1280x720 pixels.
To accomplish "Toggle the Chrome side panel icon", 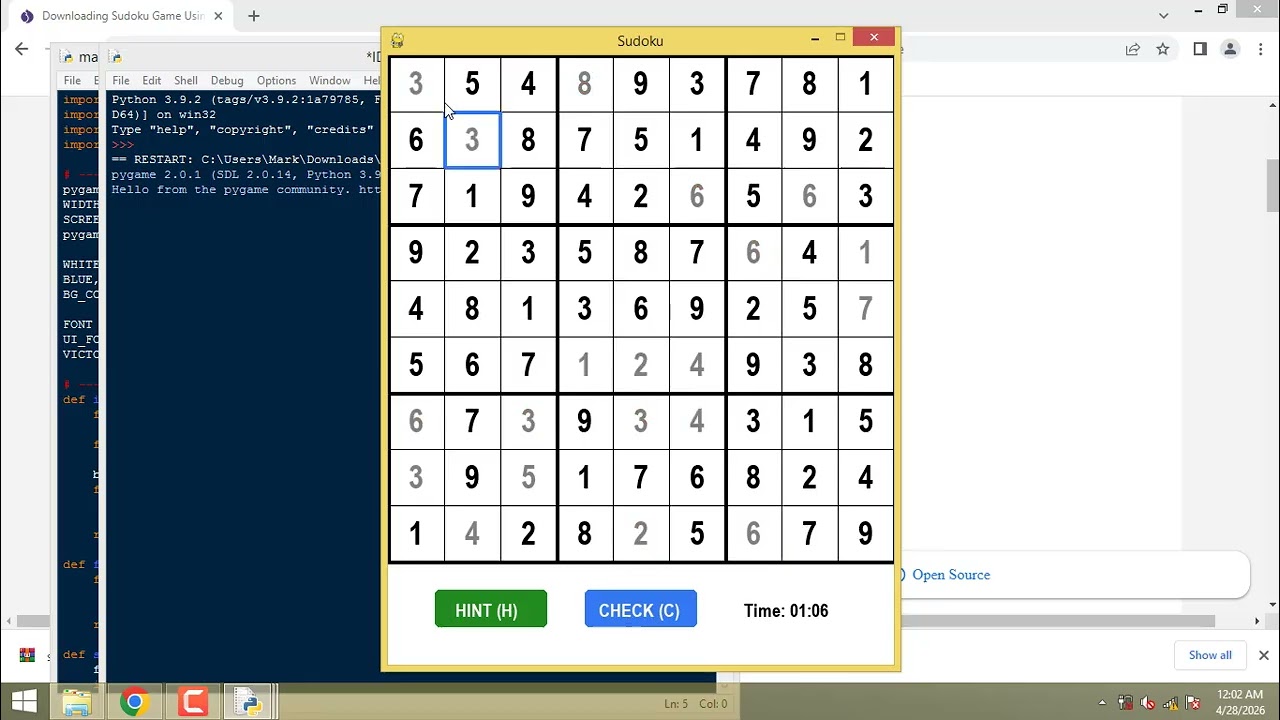I will [x=1200, y=49].
